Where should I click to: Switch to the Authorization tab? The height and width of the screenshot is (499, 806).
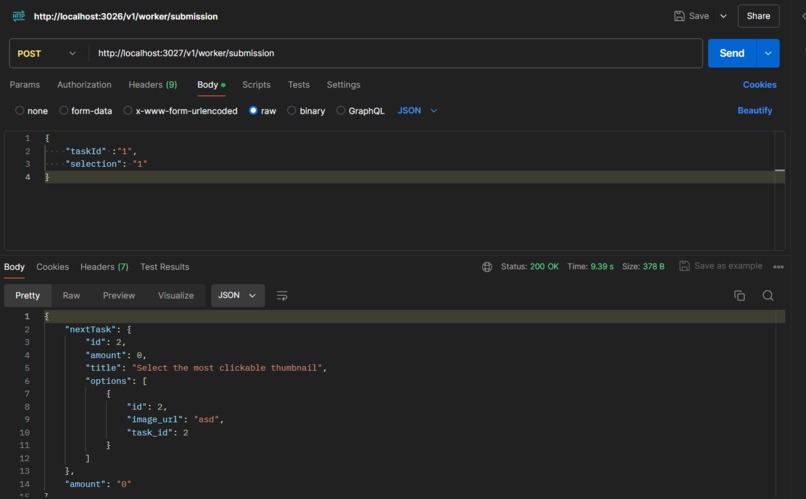point(84,85)
